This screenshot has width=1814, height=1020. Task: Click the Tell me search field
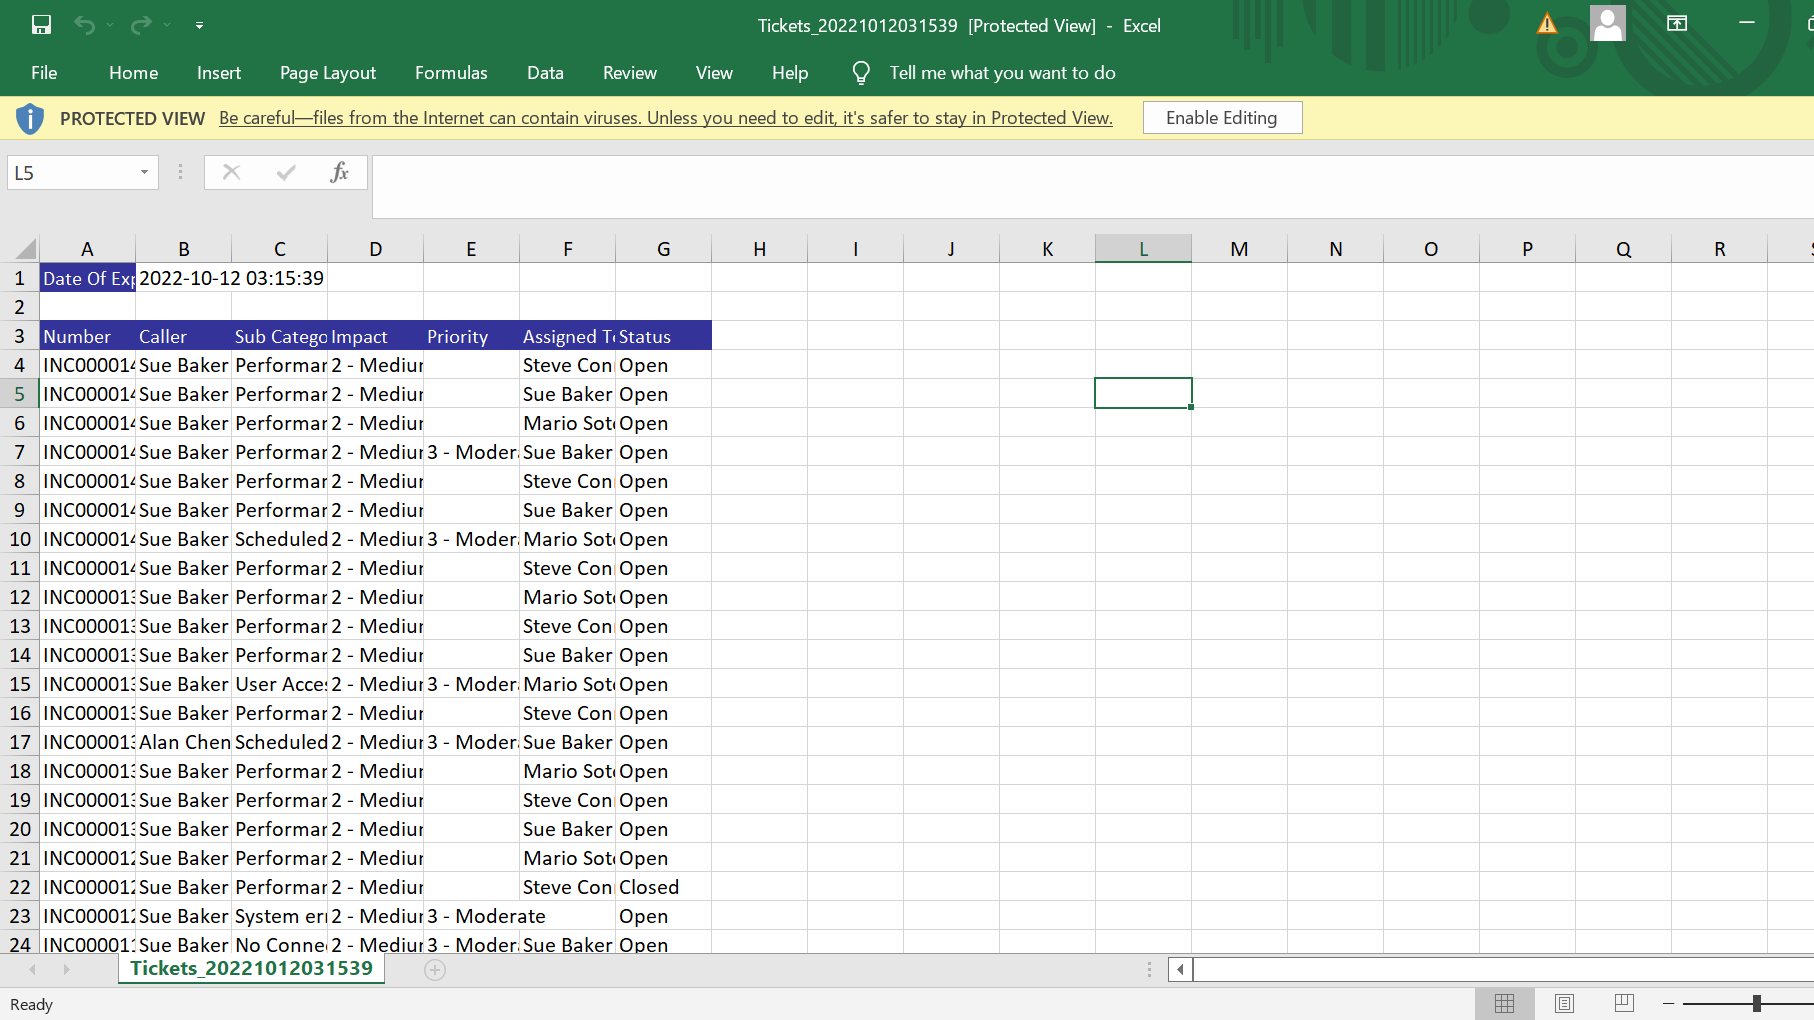pos(1002,73)
